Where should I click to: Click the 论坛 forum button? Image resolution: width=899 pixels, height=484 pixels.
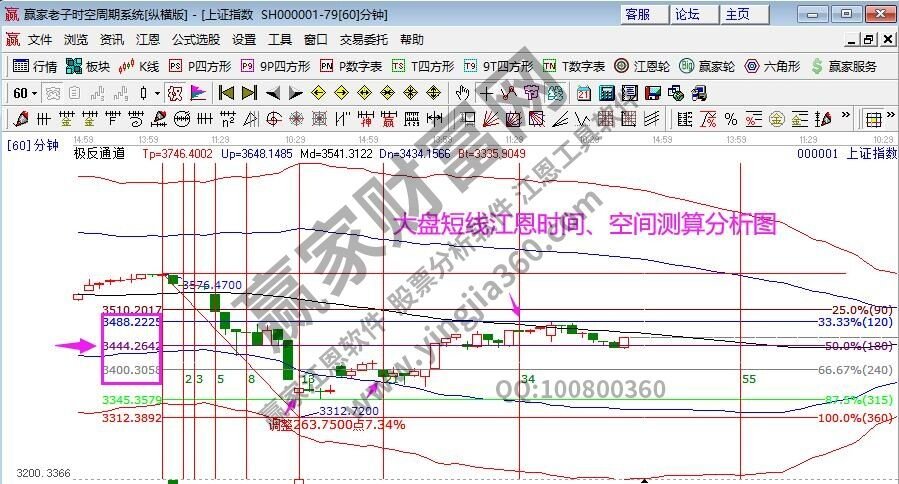tap(694, 14)
